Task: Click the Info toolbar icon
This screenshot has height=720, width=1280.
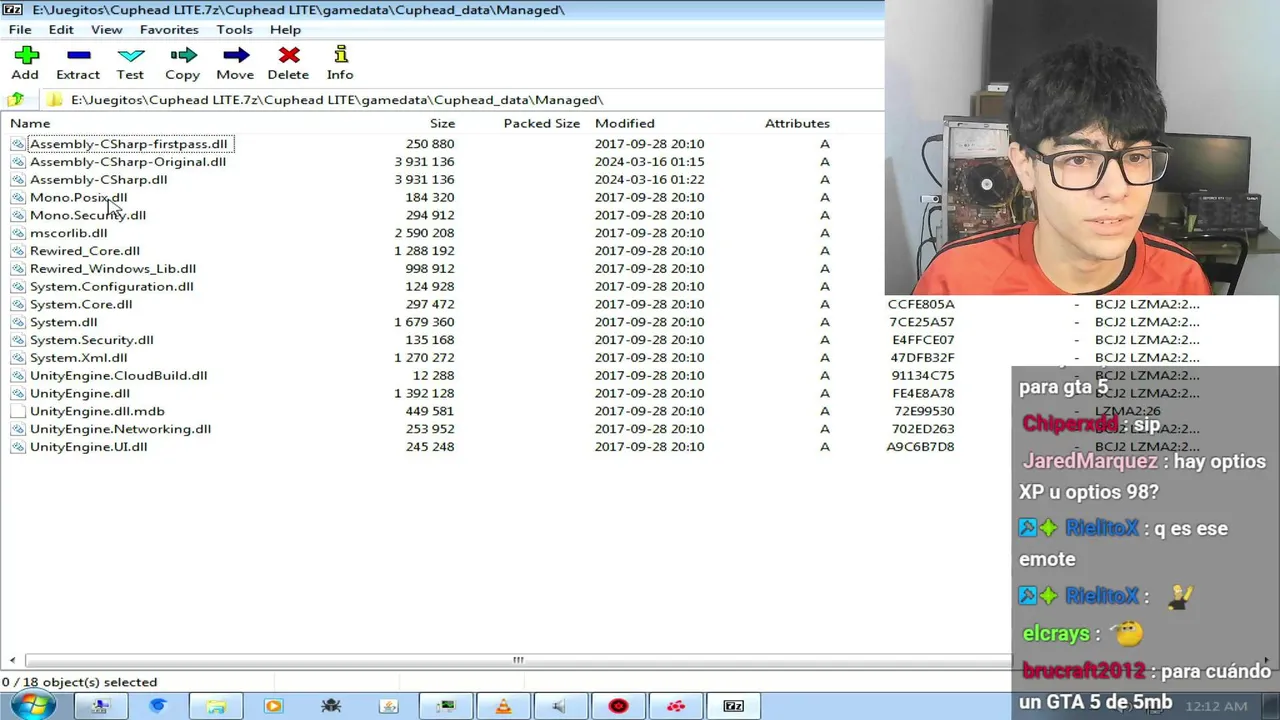Action: point(340,54)
